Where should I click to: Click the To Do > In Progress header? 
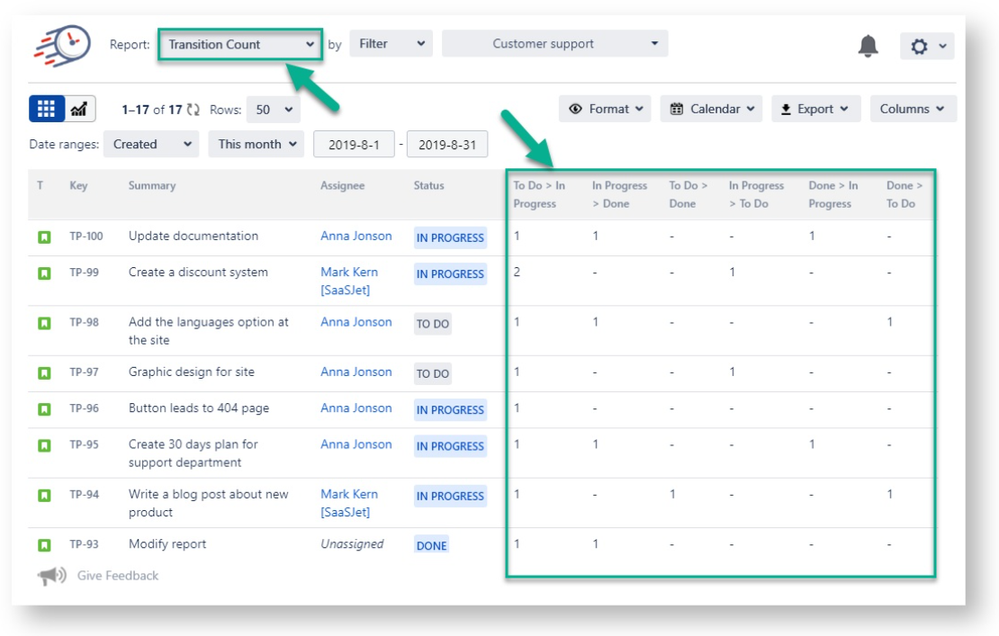[x=539, y=194]
